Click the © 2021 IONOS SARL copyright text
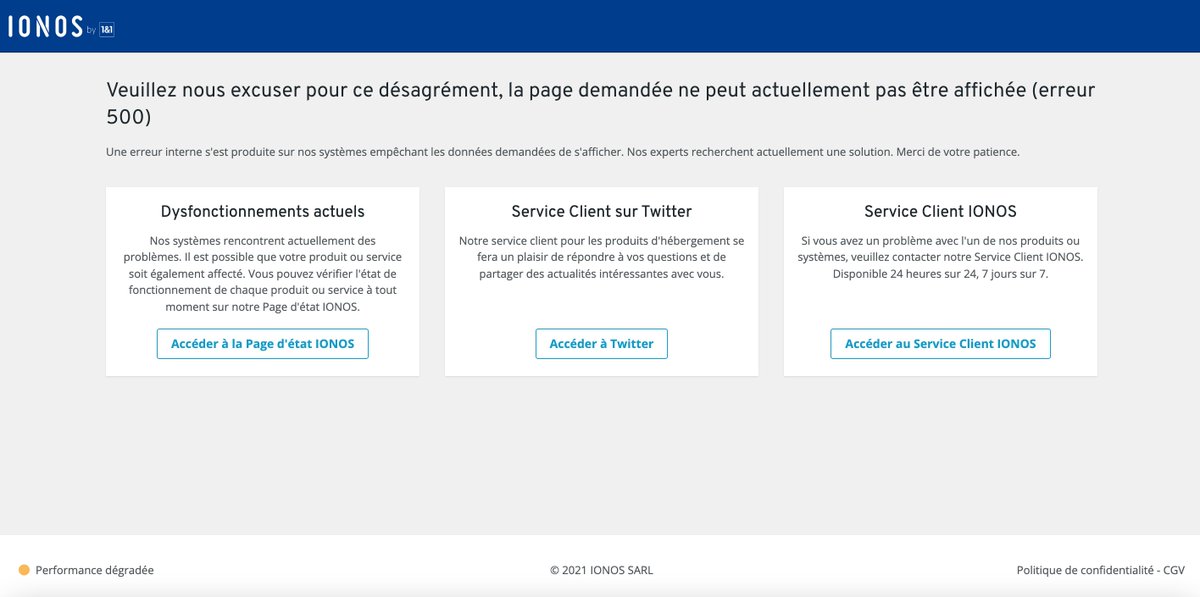1200x597 pixels. coord(601,570)
